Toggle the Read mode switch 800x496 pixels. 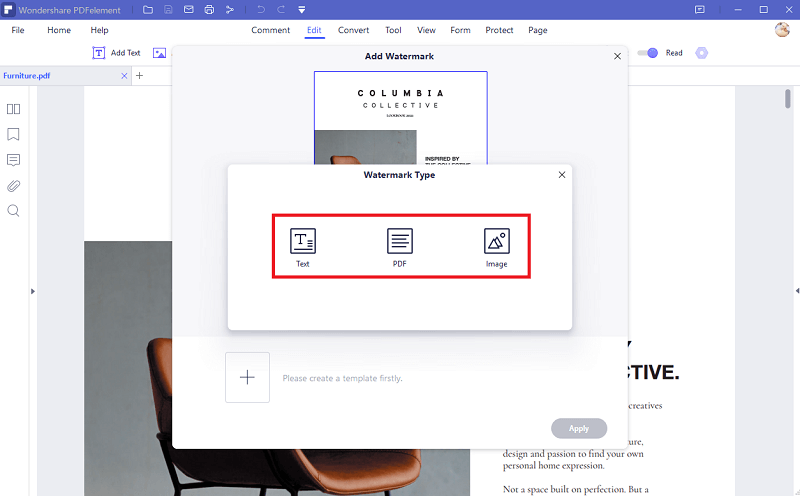click(647, 53)
